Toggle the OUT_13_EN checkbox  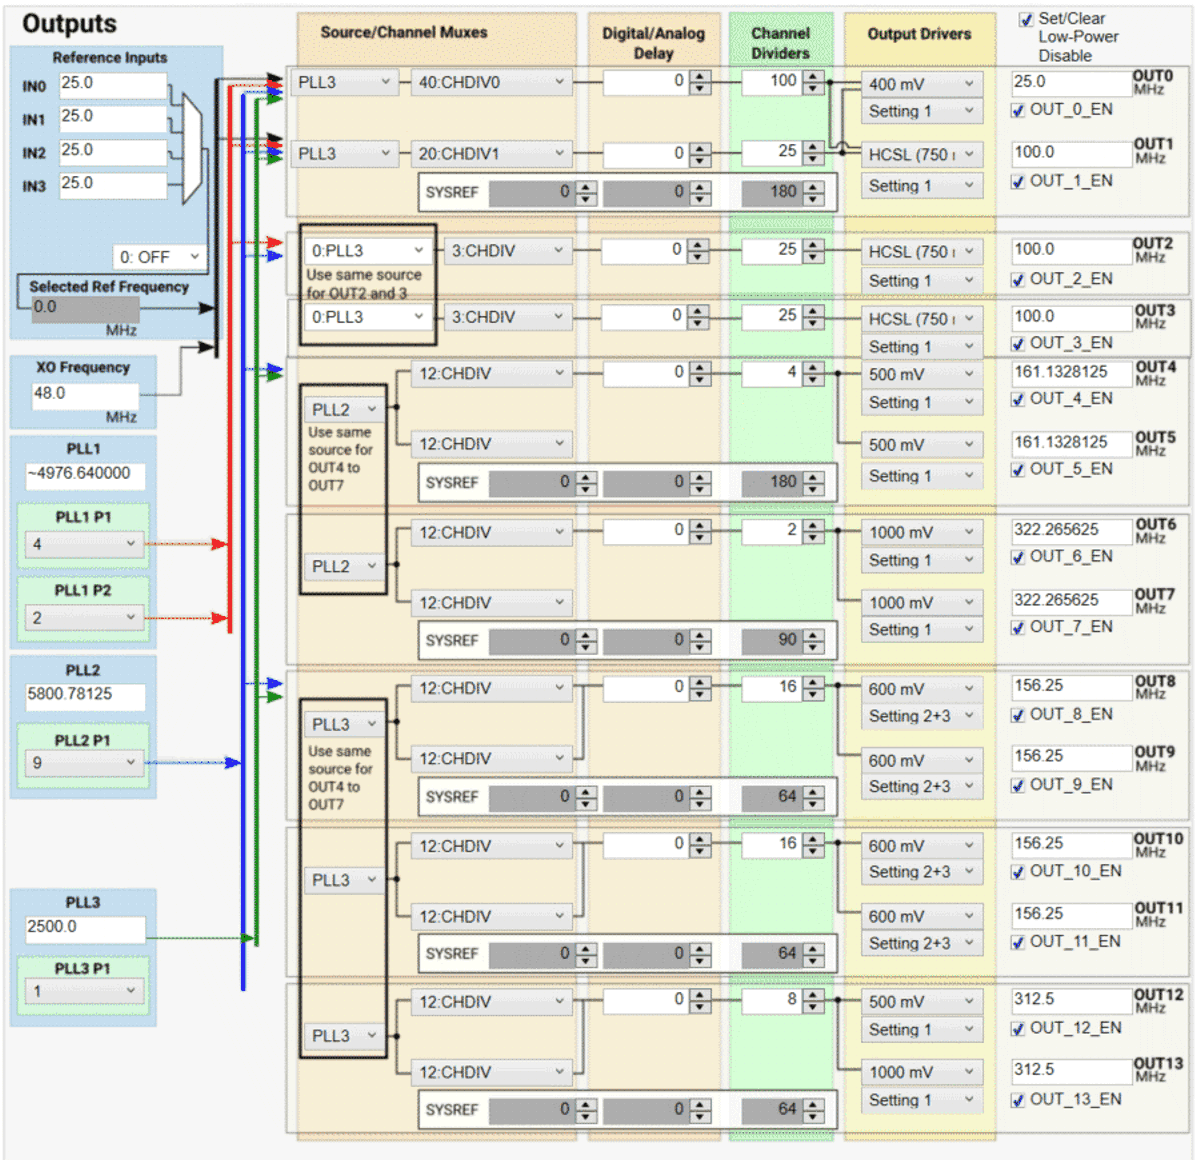pos(1018,1099)
